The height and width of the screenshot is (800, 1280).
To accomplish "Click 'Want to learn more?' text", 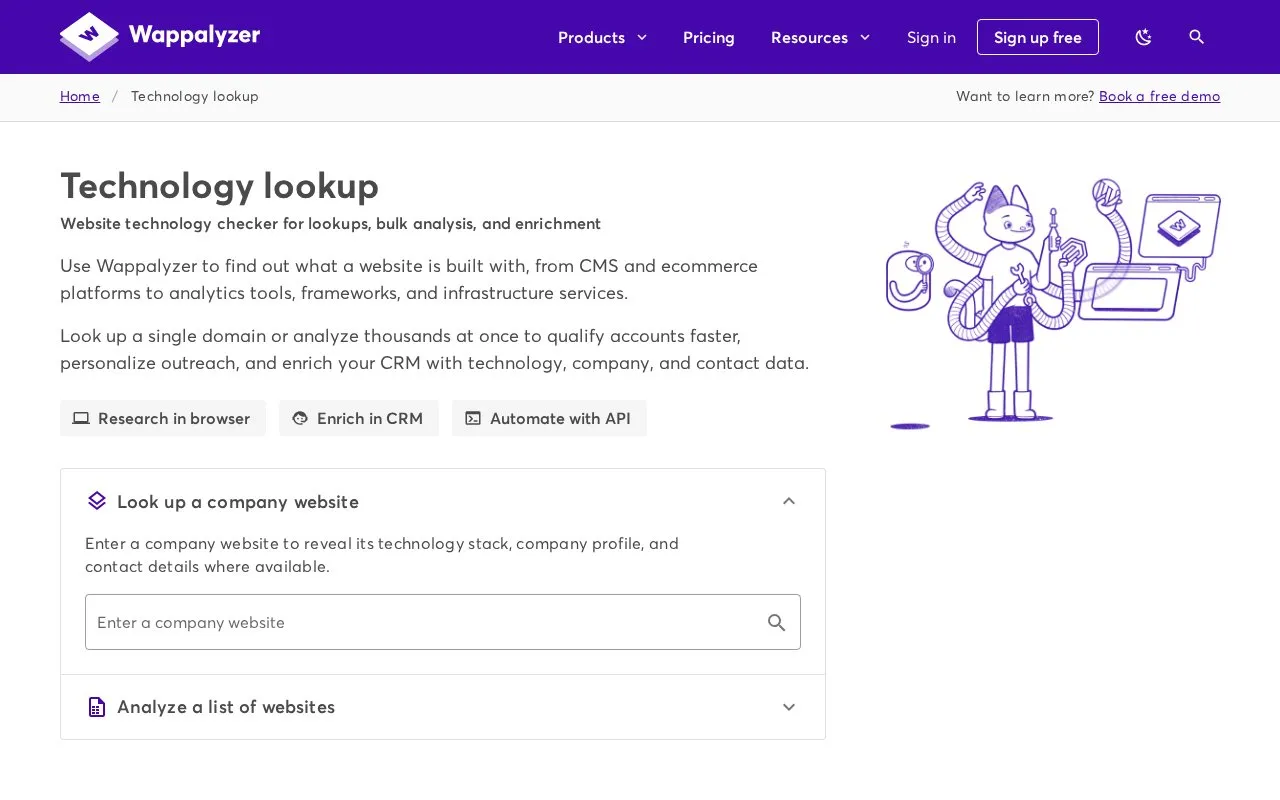I will [x=1025, y=96].
